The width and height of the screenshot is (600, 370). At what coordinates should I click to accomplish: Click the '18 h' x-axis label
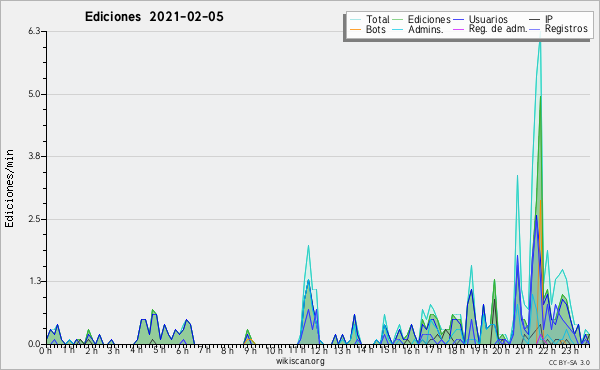tap(456, 351)
